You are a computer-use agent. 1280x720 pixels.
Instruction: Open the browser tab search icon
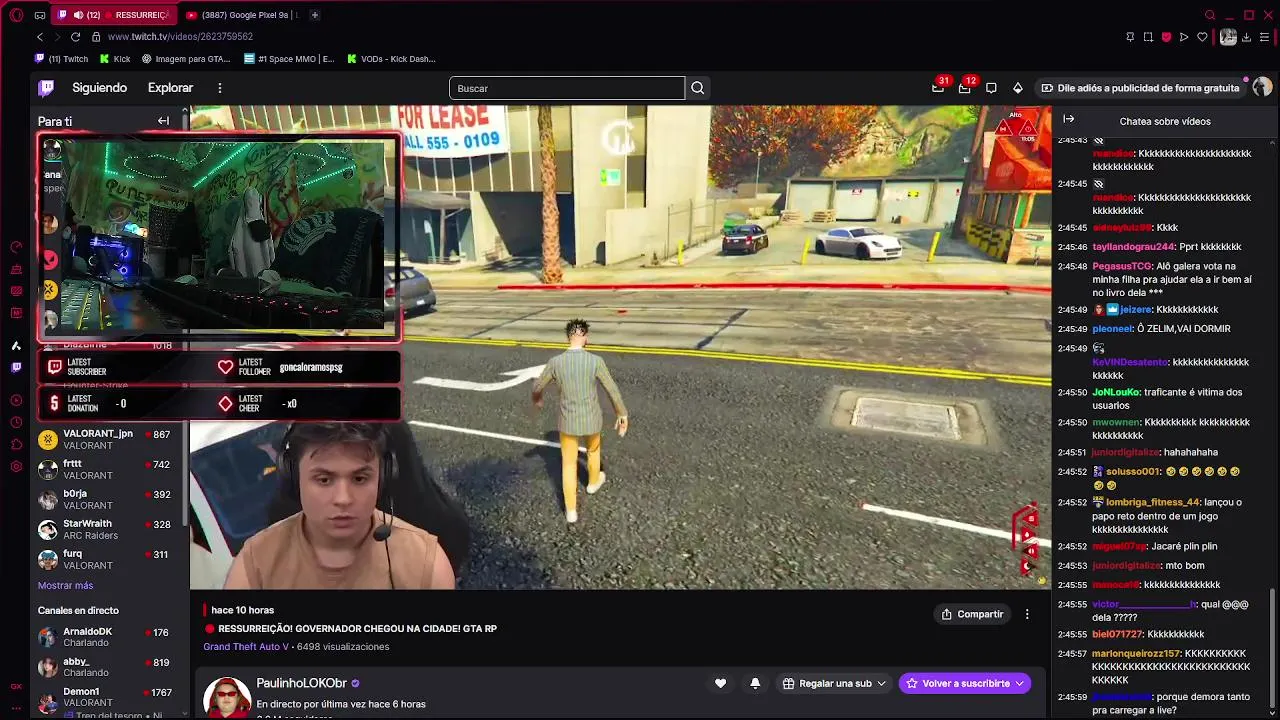1210,15
